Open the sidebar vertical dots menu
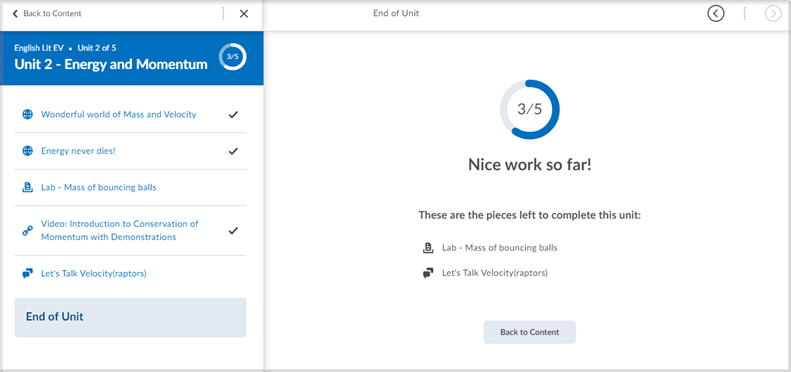This screenshot has width=791, height=372. click(x=223, y=14)
